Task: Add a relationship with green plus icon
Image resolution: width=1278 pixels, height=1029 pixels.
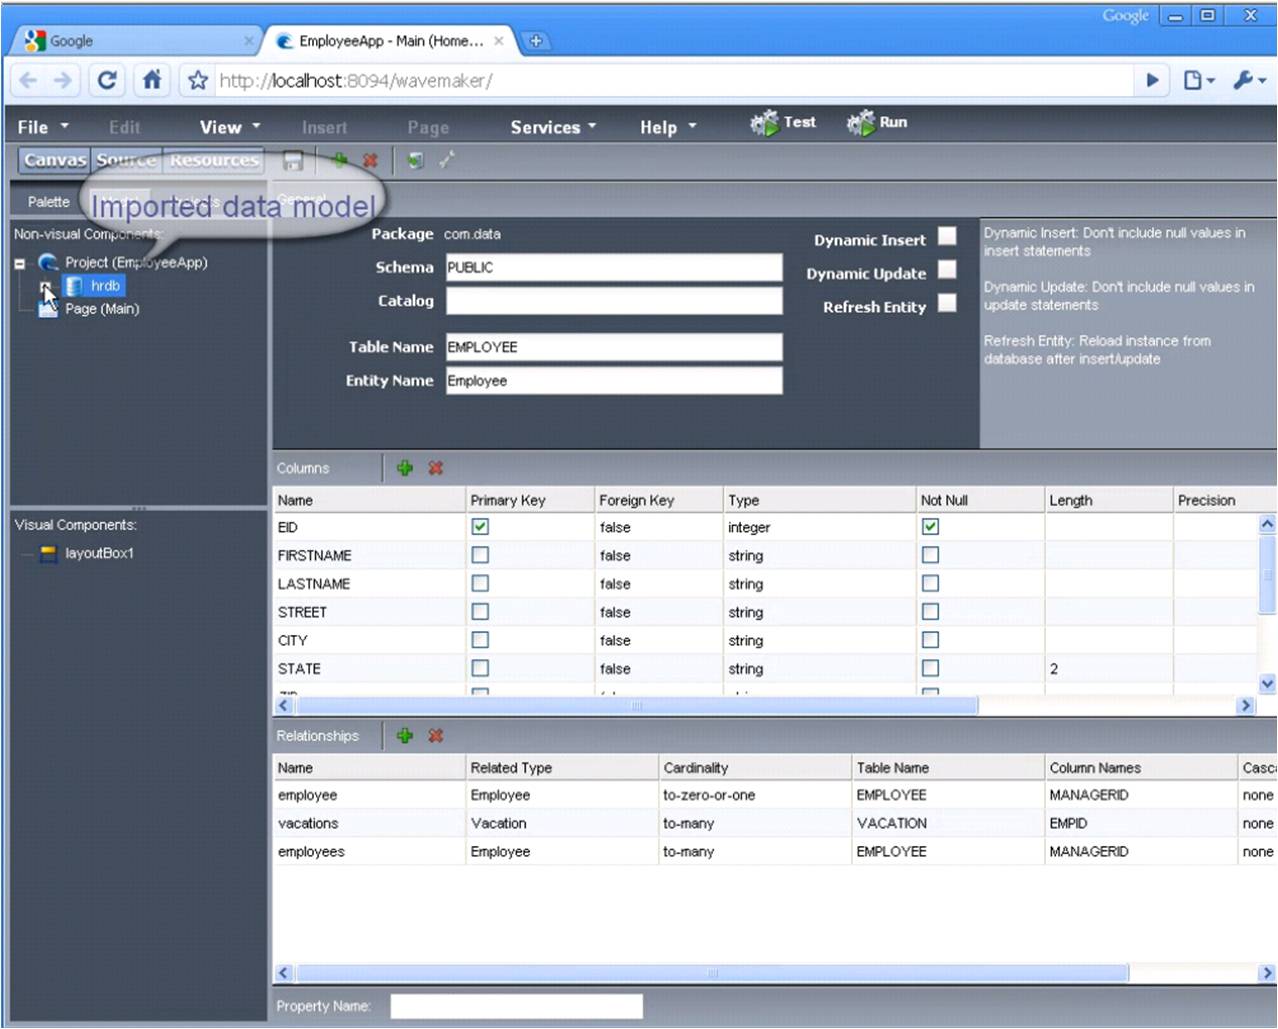Action: click(x=405, y=736)
